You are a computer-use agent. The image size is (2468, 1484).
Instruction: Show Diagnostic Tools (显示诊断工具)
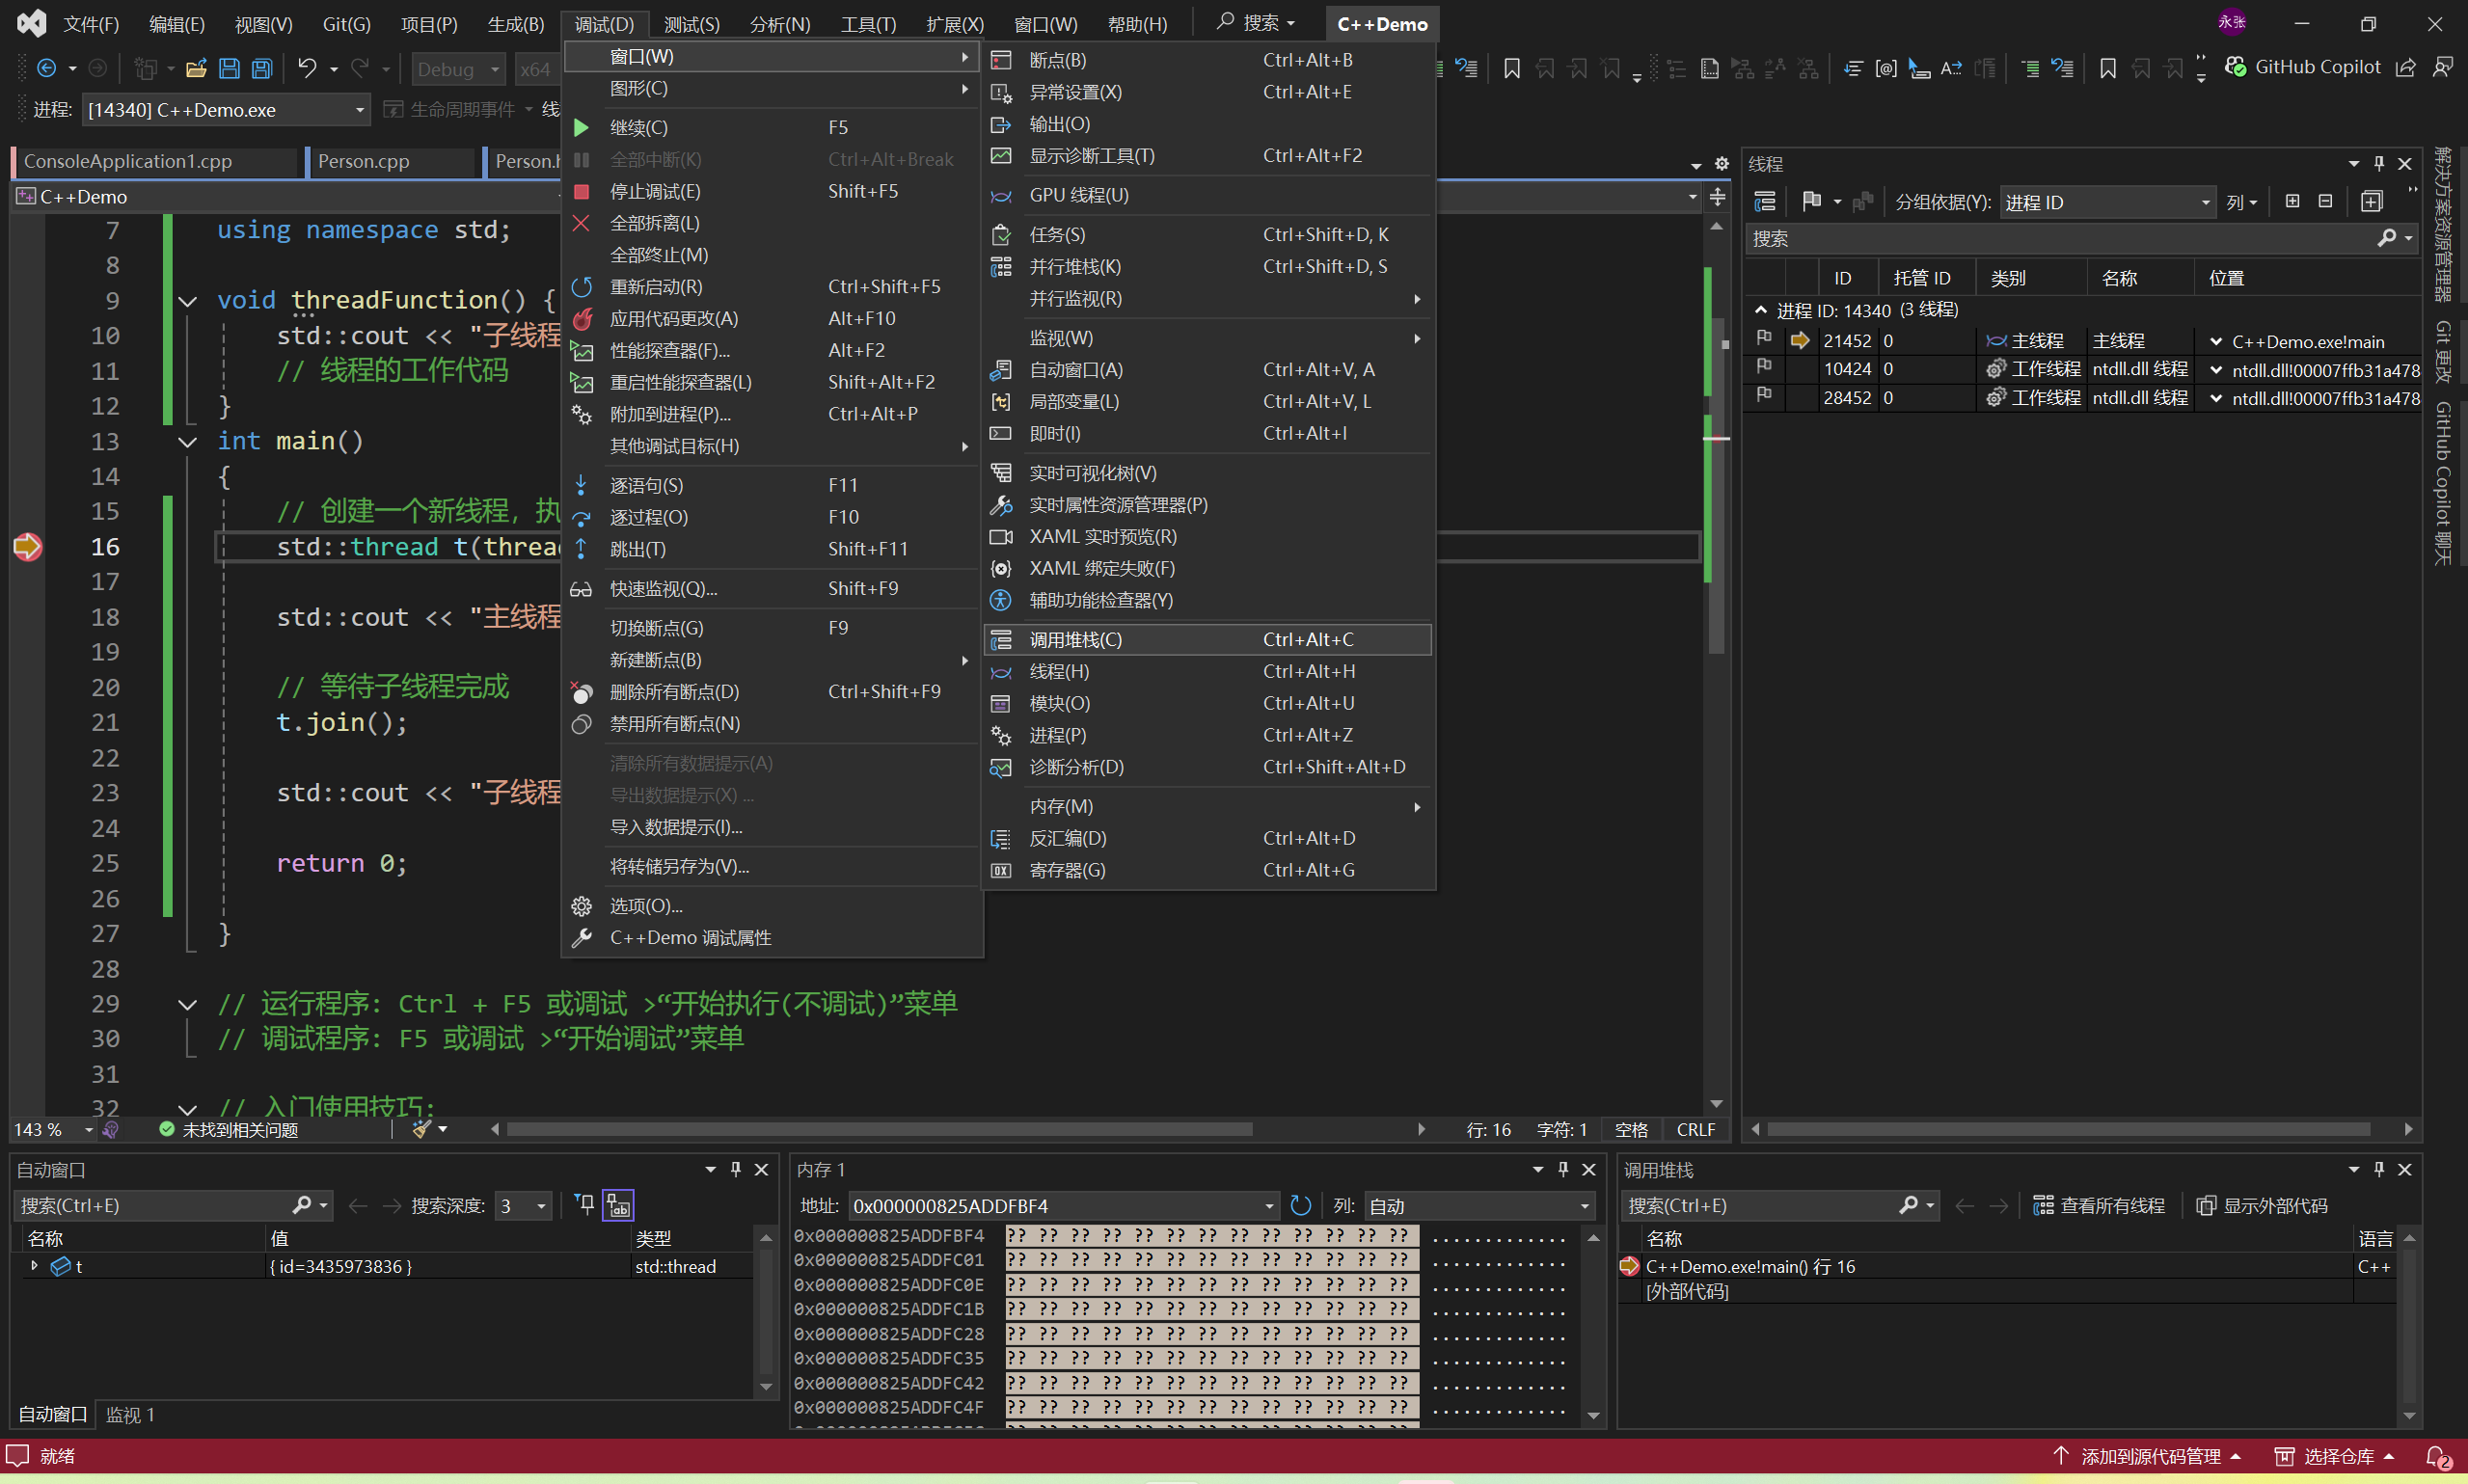(1209, 156)
